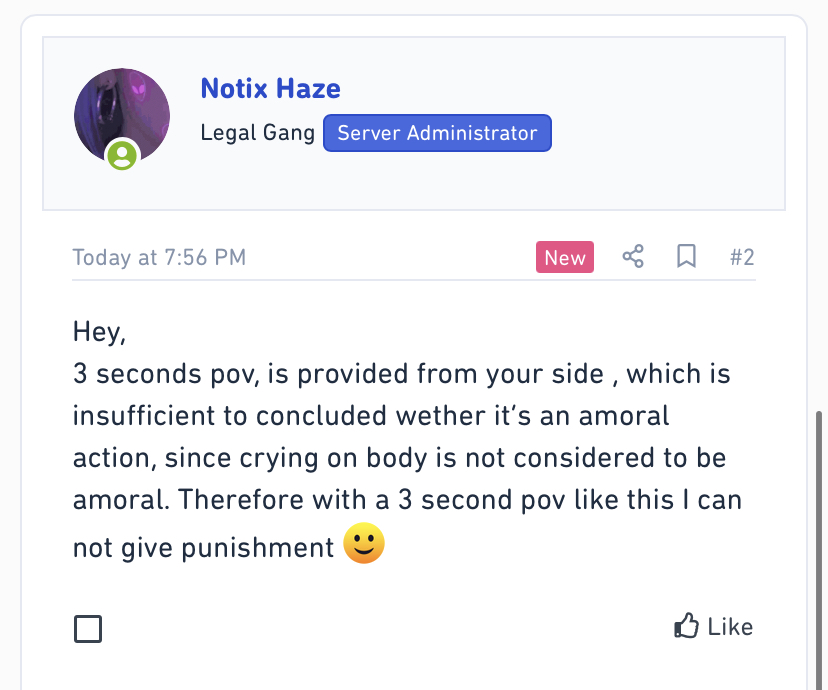Click the thumbs-up icon
Image resolution: width=828 pixels, height=690 pixels.
tap(686, 626)
